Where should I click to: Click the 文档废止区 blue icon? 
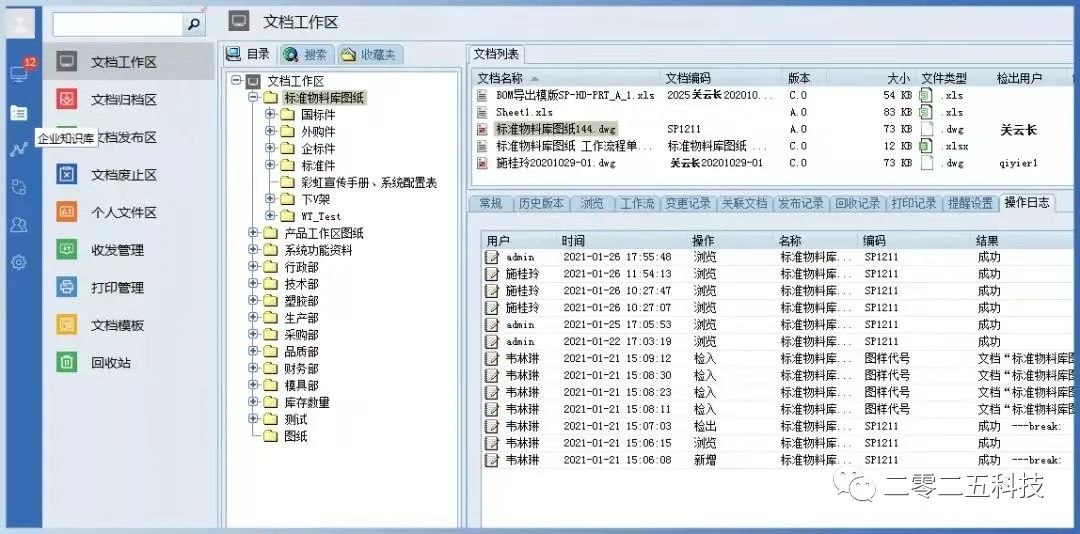pos(67,174)
